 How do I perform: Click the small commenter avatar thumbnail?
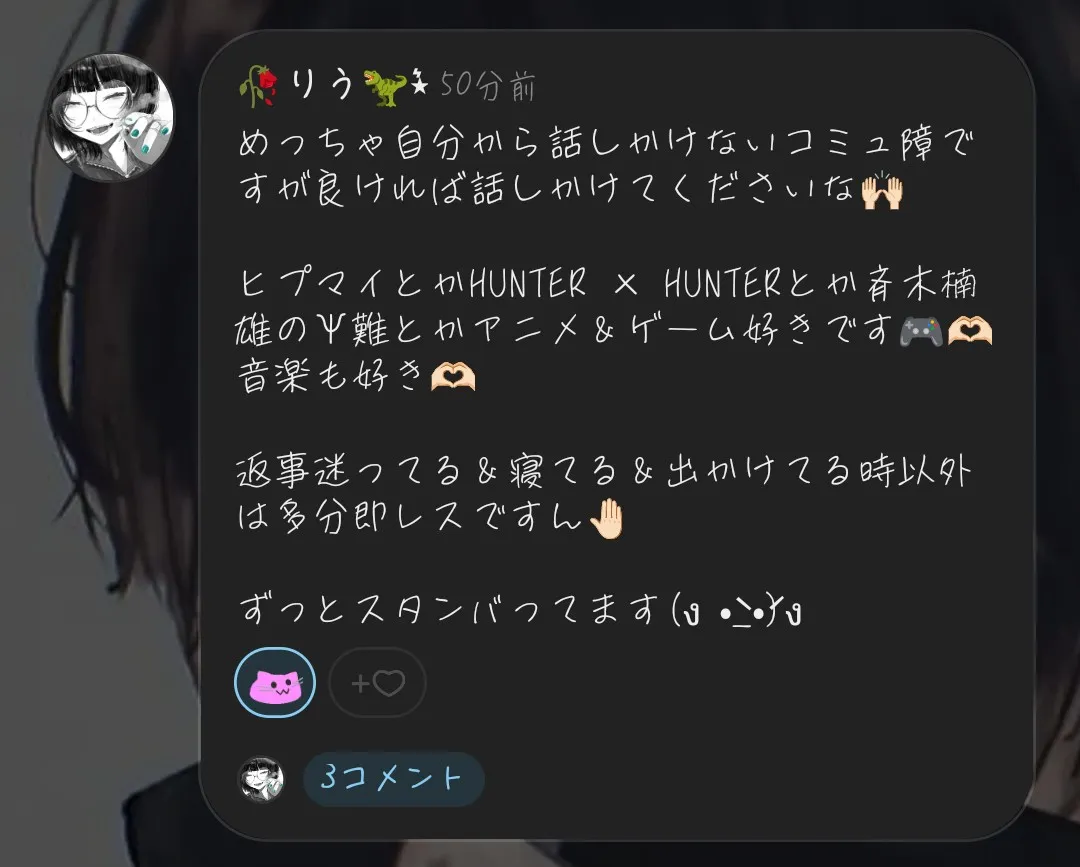[261, 780]
